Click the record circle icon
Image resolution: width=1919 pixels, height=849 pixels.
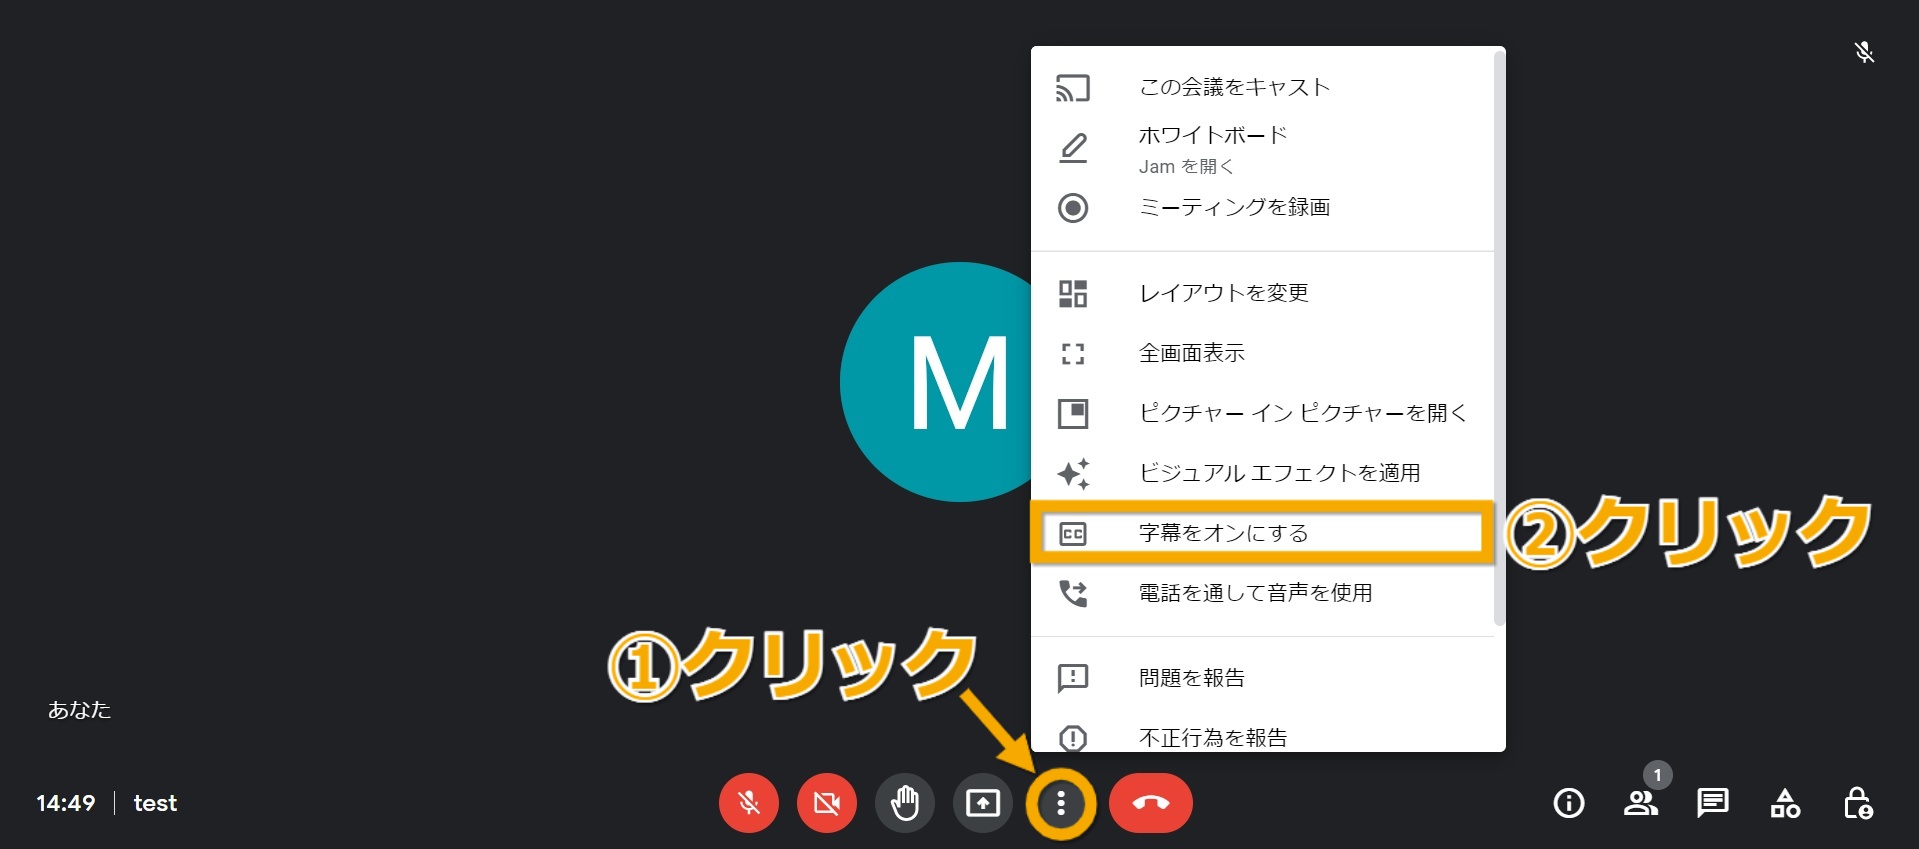pyautogui.click(x=1073, y=208)
